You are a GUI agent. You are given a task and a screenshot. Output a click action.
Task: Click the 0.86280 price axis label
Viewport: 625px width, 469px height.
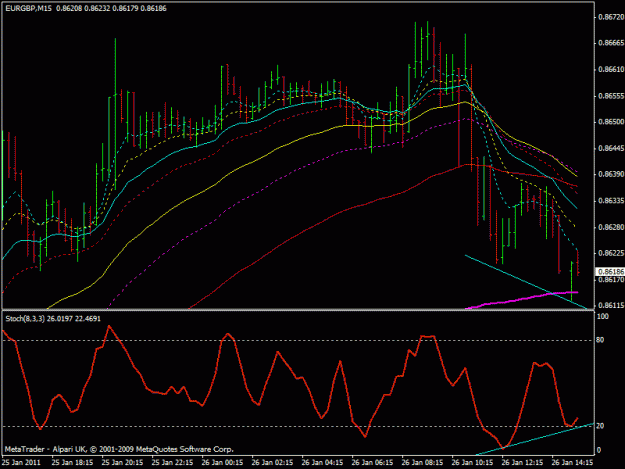click(x=611, y=227)
